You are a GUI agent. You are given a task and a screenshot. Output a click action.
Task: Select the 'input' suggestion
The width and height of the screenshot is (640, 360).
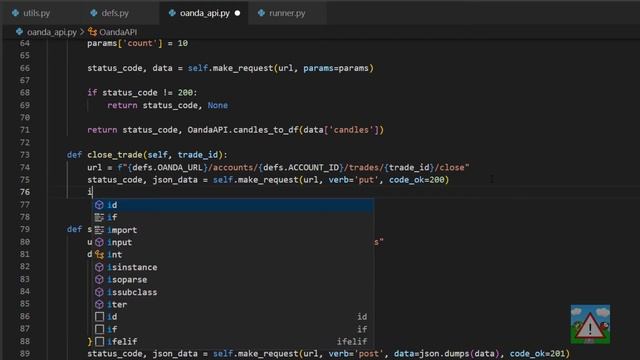point(232,242)
